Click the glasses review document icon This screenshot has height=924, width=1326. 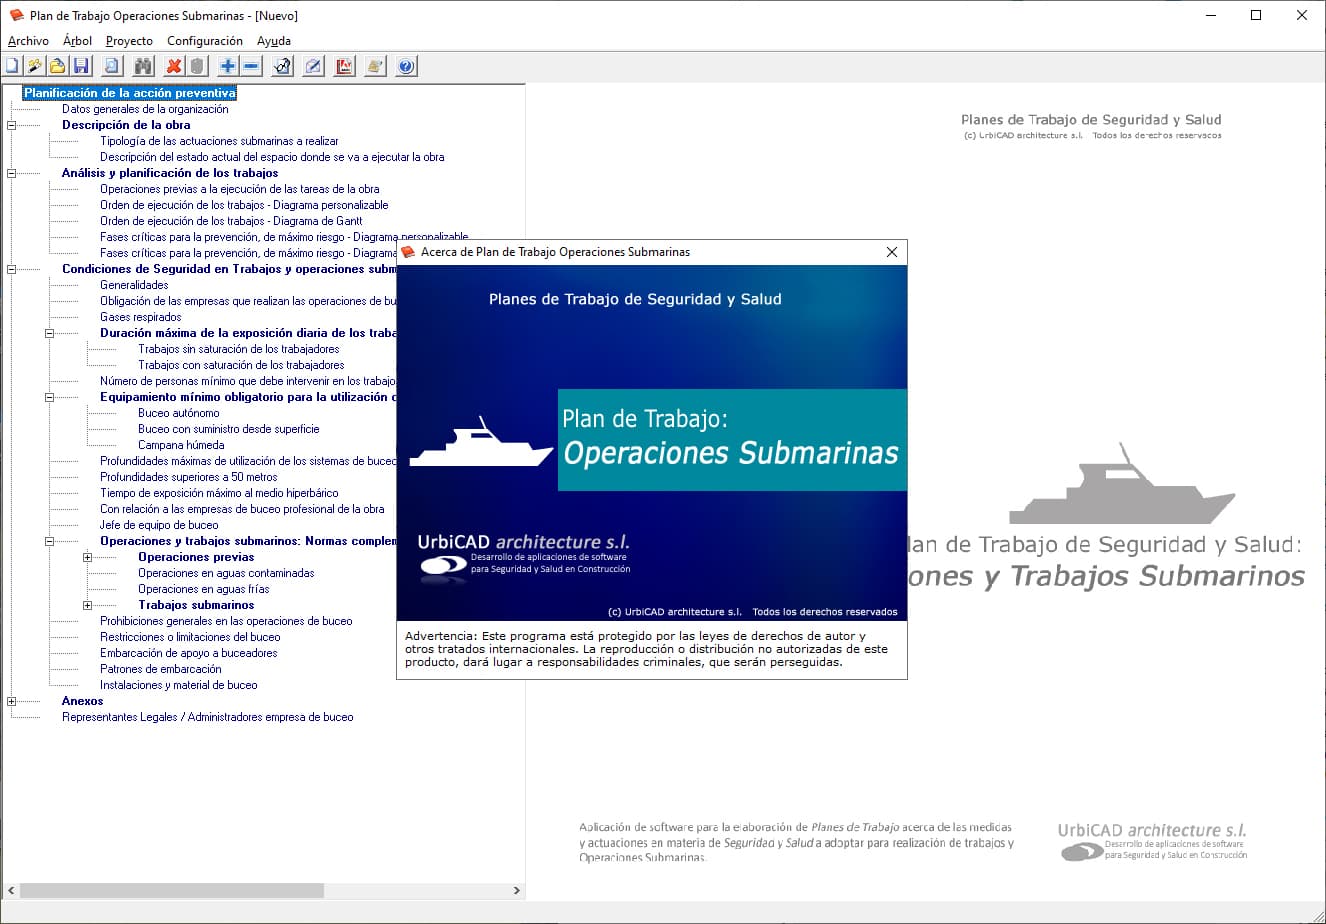282,67
